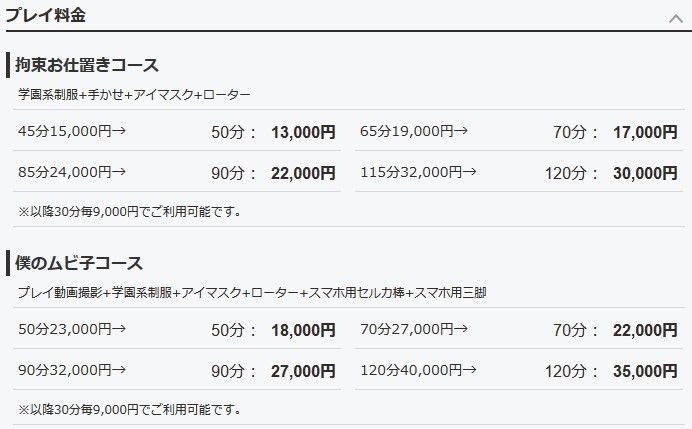Select the 拘束お仕置きコース heading
The width and height of the screenshot is (692, 429).
tap(86, 65)
